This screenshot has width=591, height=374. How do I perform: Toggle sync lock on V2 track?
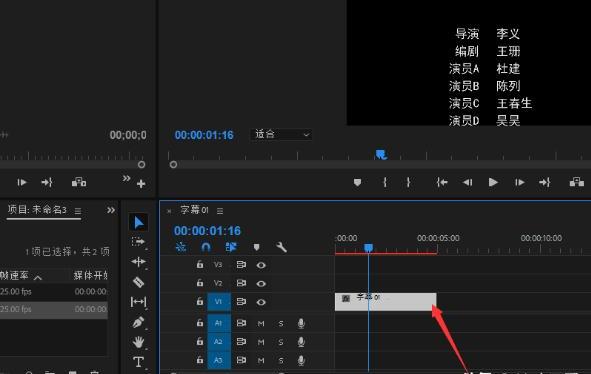point(241,283)
